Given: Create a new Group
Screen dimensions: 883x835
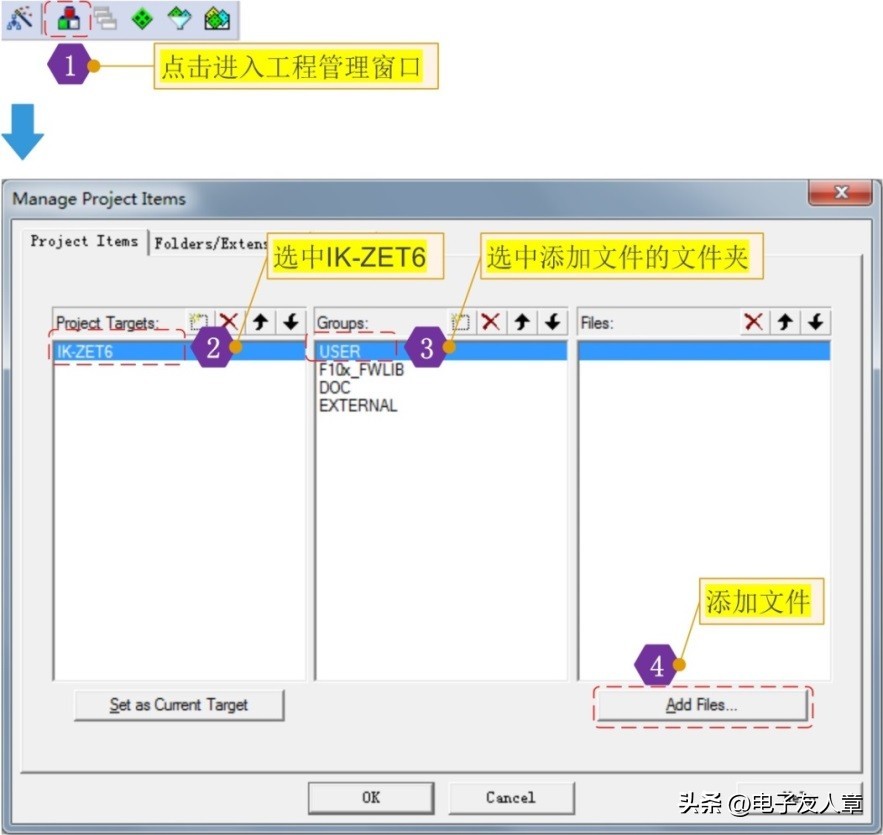Looking at the screenshot, I should [x=460, y=322].
